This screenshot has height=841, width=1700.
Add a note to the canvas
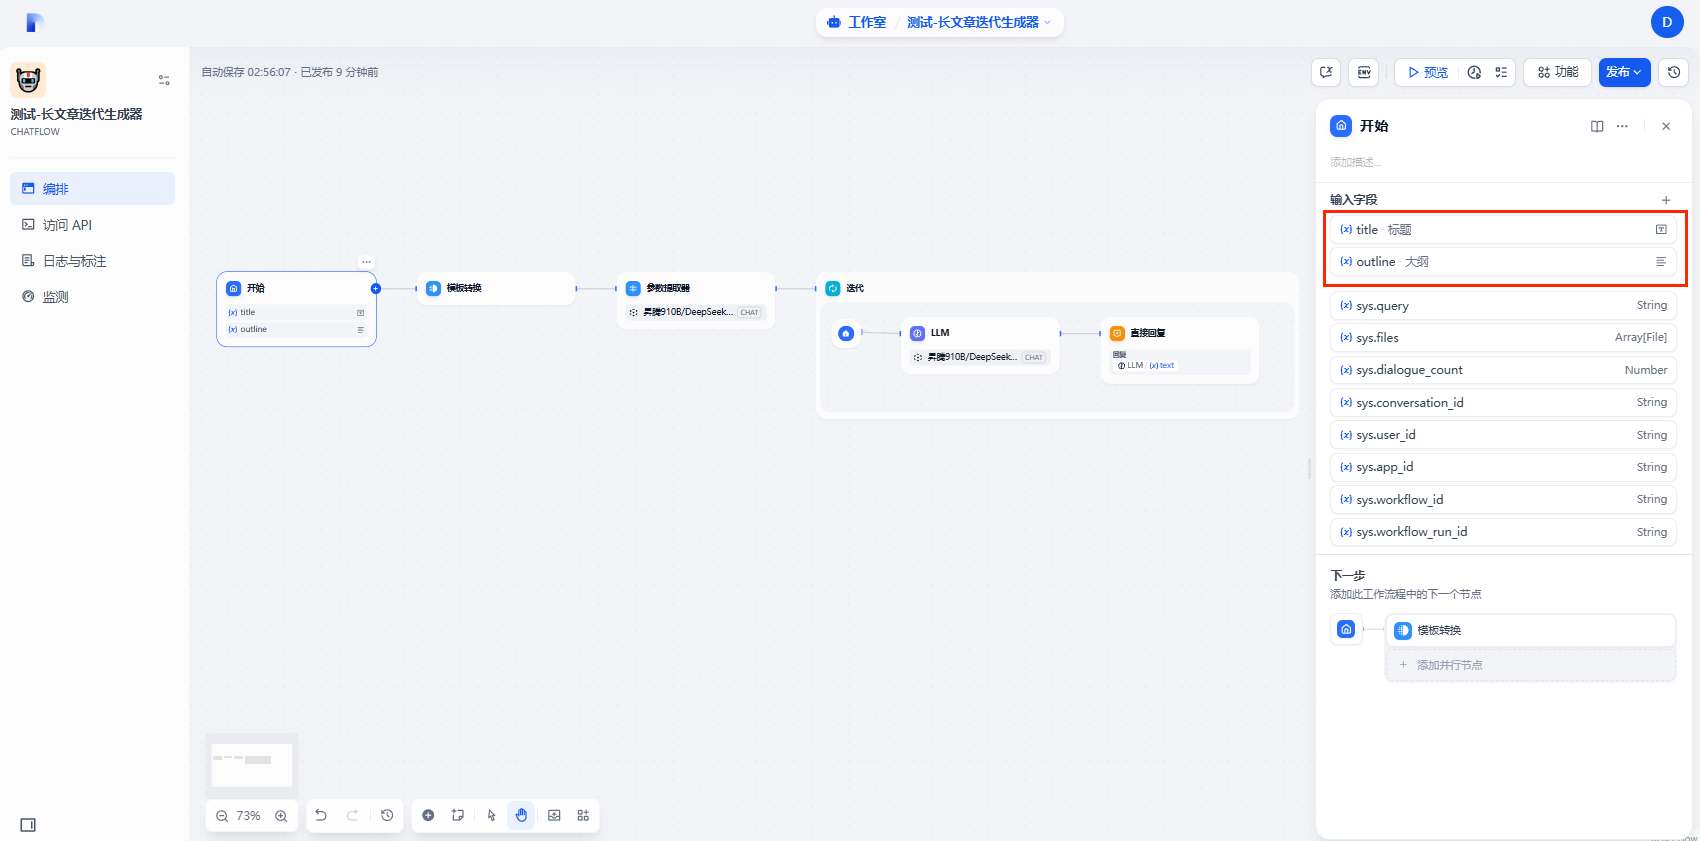458,816
